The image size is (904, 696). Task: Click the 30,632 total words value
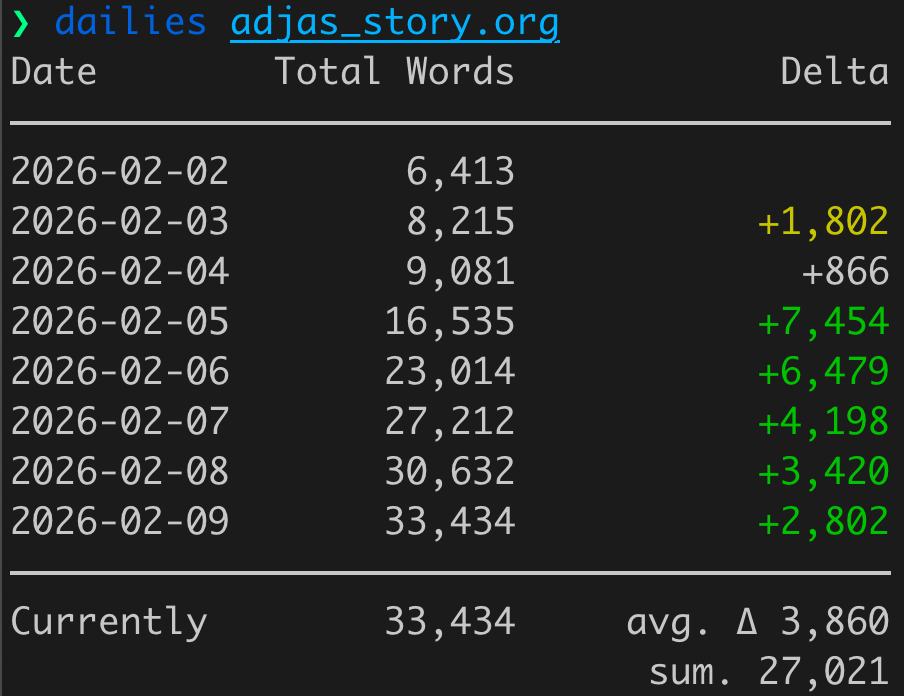coord(450,471)
